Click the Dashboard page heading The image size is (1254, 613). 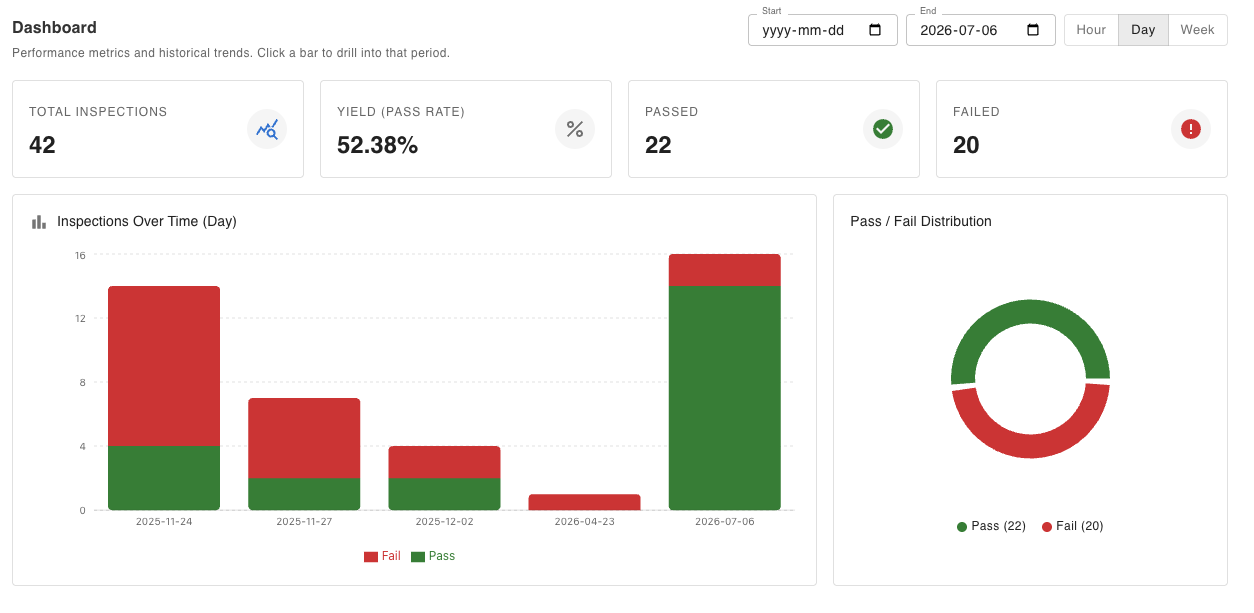click(x=54, y=28)
